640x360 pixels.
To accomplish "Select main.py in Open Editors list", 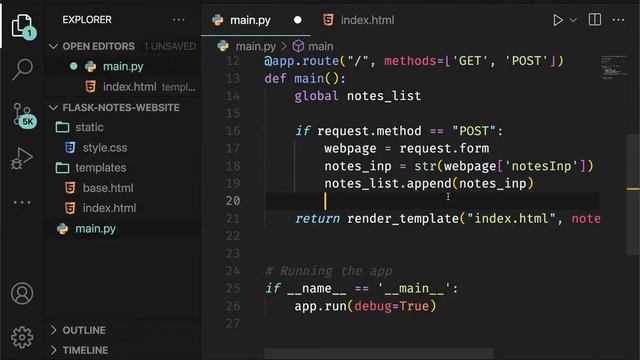I will pyautogui.click(x=122, y=66).
